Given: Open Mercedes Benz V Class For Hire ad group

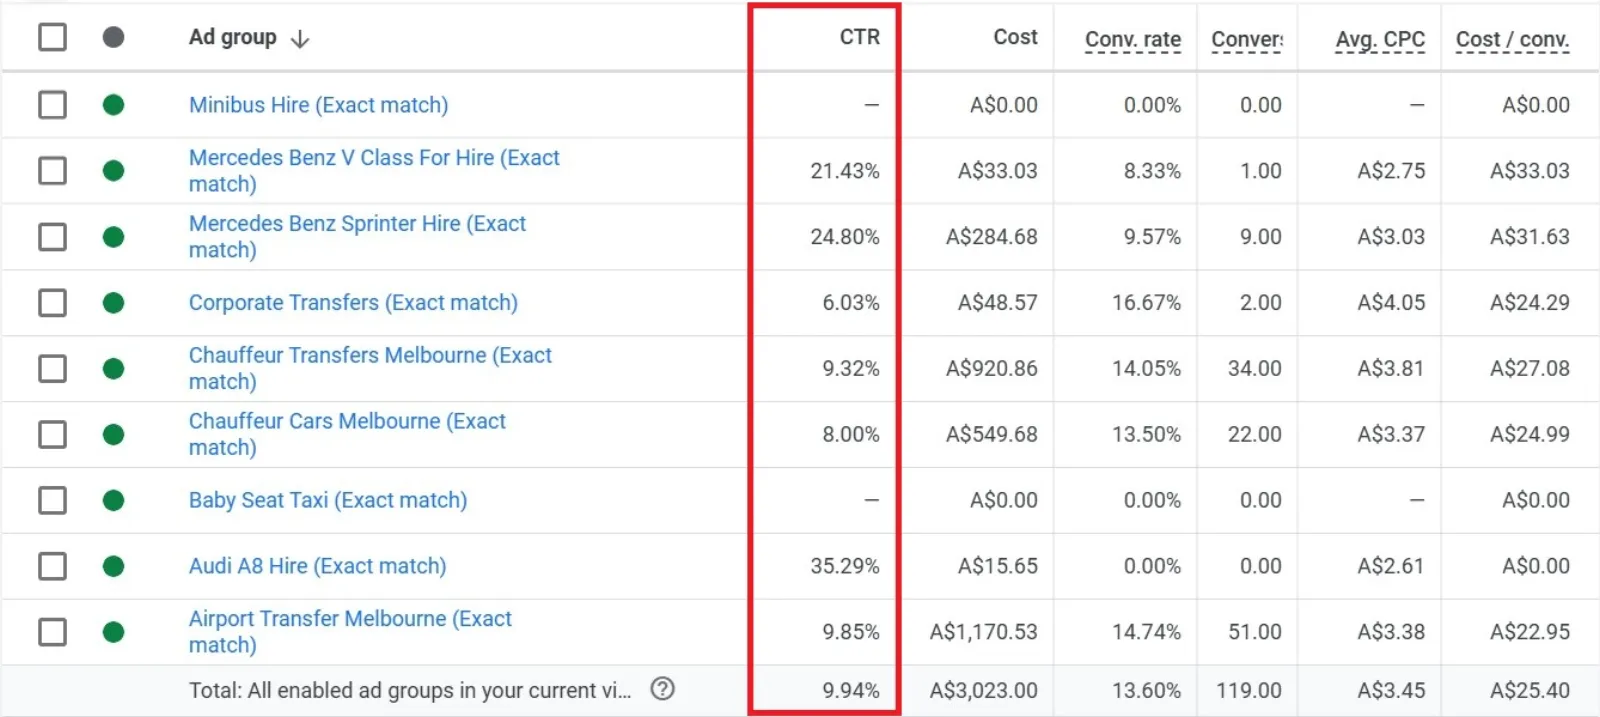Looking at the screenshot, I should (374, 171).
